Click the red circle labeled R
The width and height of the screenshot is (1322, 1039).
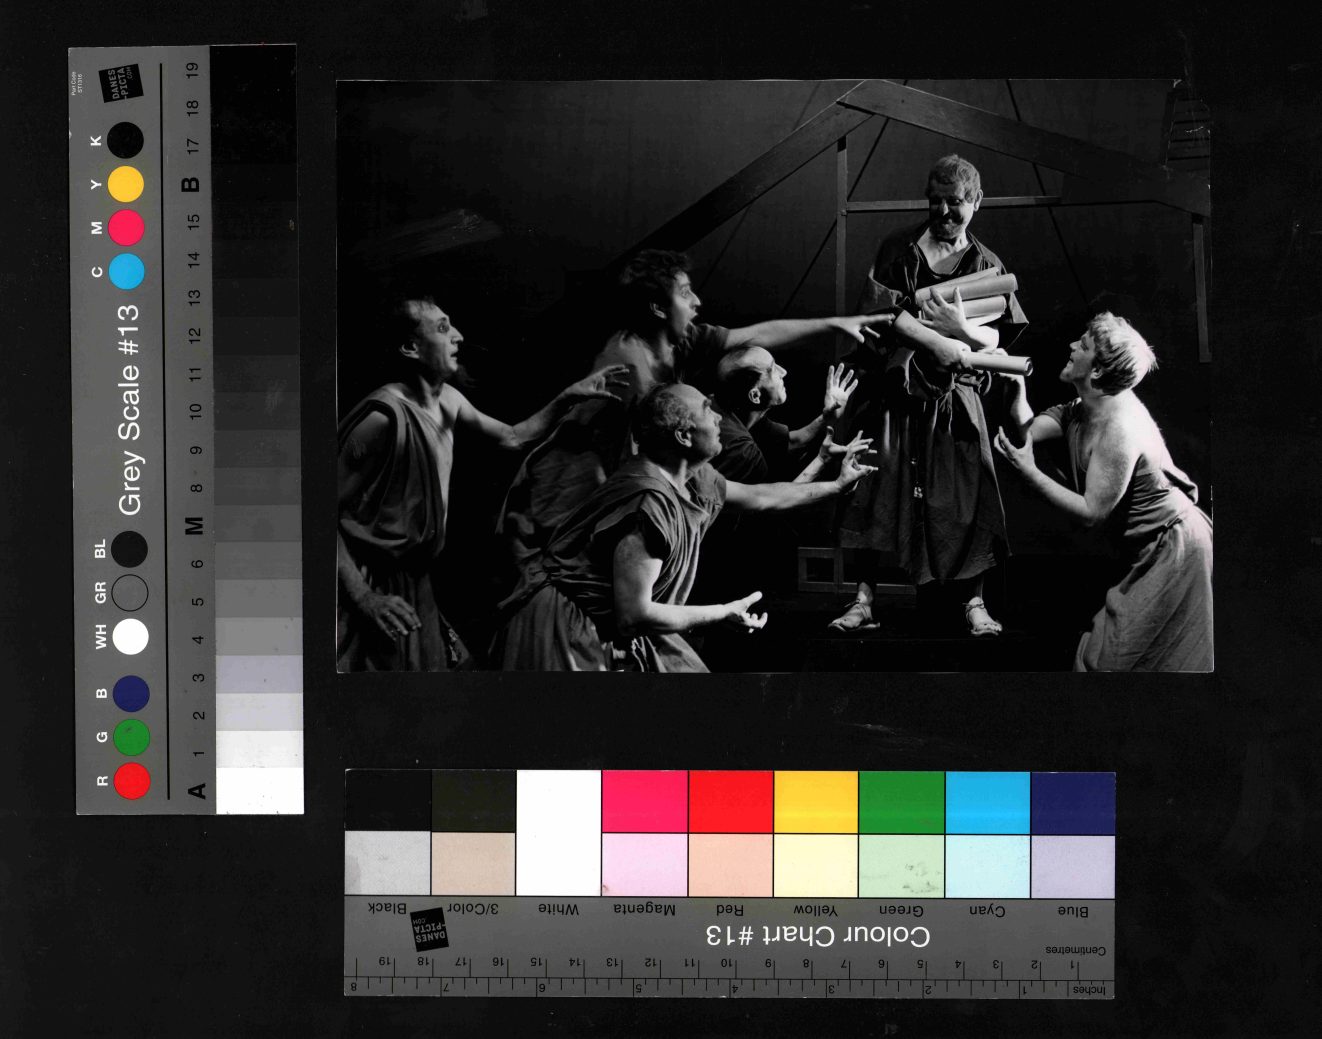point(132,780)
